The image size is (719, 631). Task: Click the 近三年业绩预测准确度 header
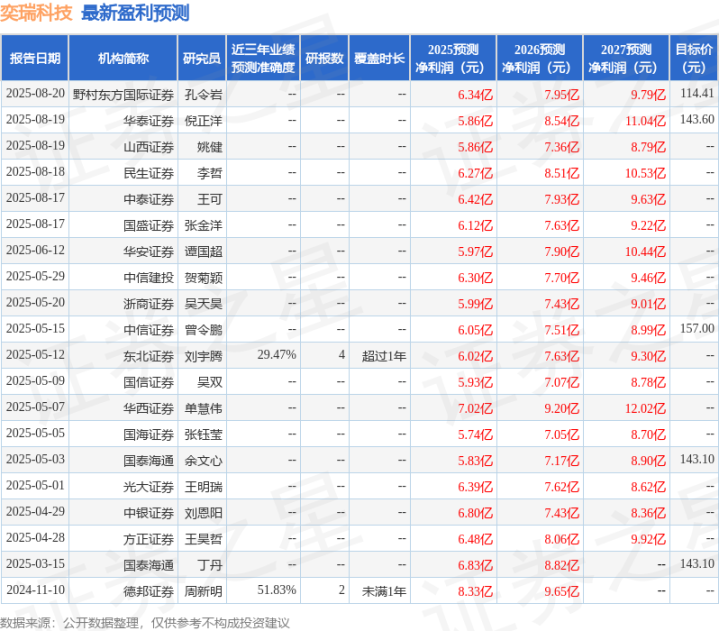click(263, 58)
